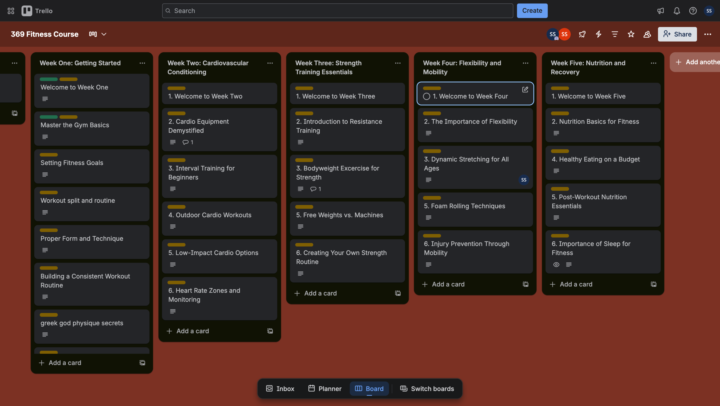
Task: Star the 369 Fitness Course board
Action: point(630,34)
